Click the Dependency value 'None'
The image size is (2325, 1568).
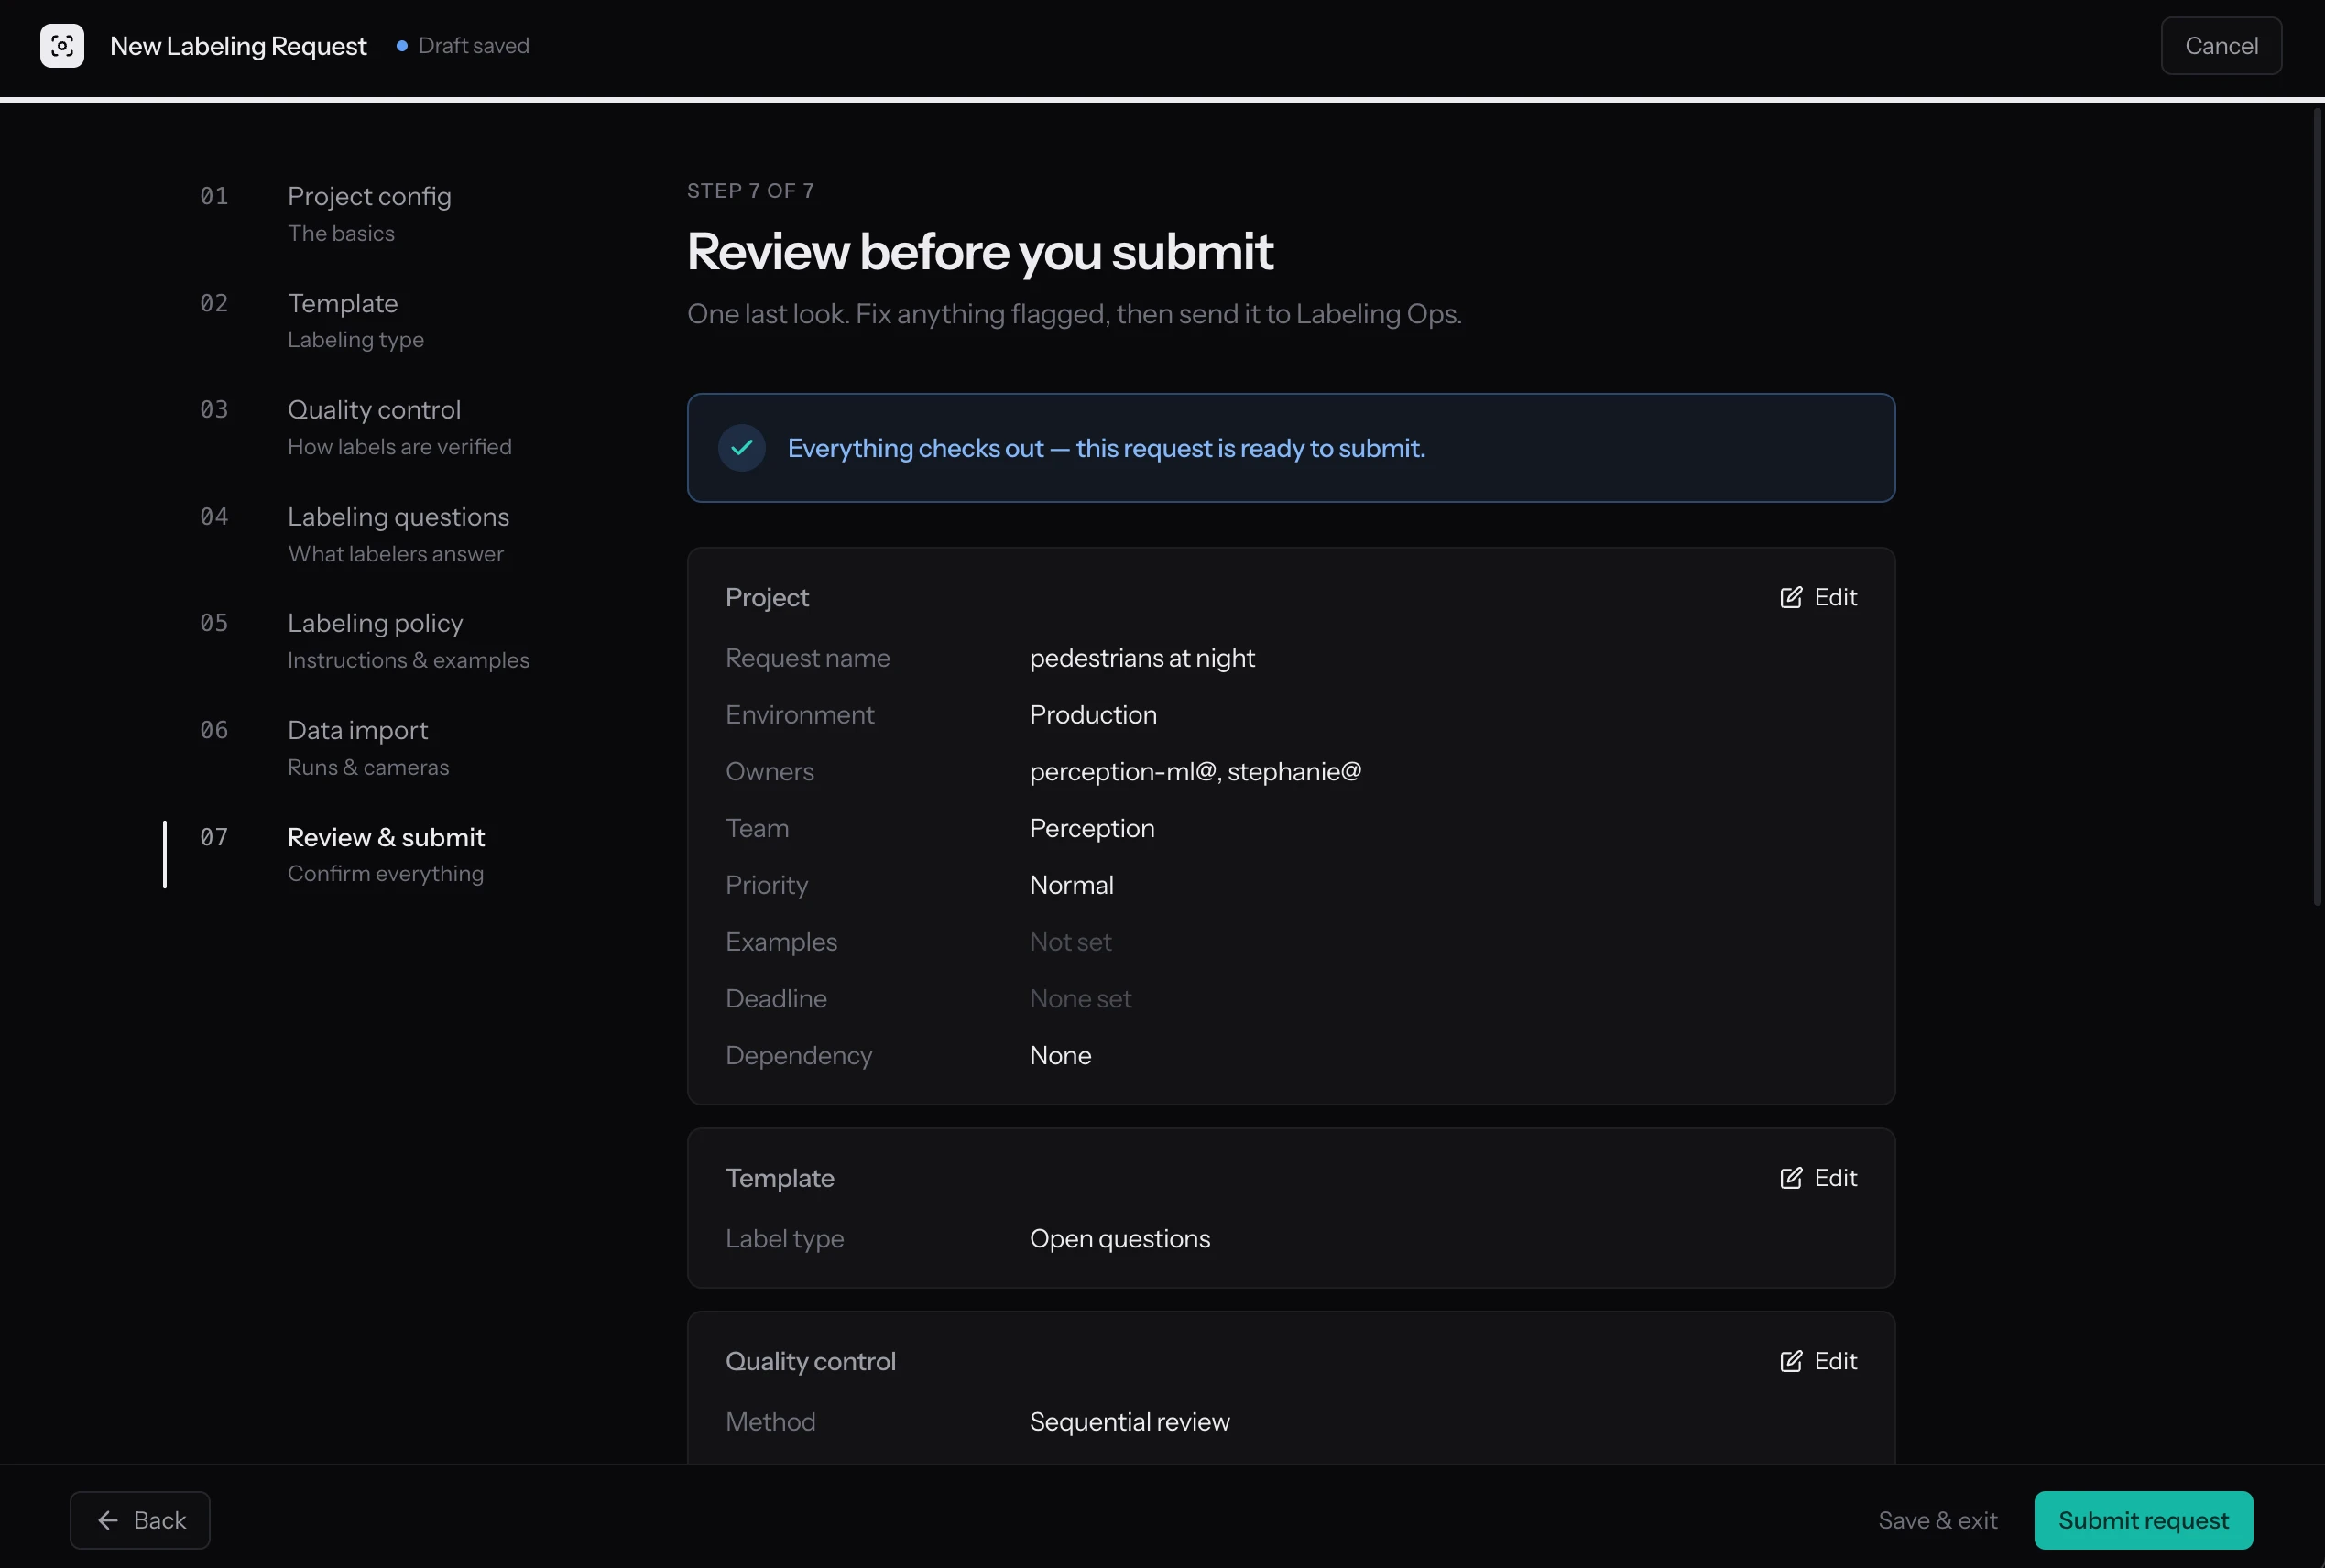(1060, 1056)
